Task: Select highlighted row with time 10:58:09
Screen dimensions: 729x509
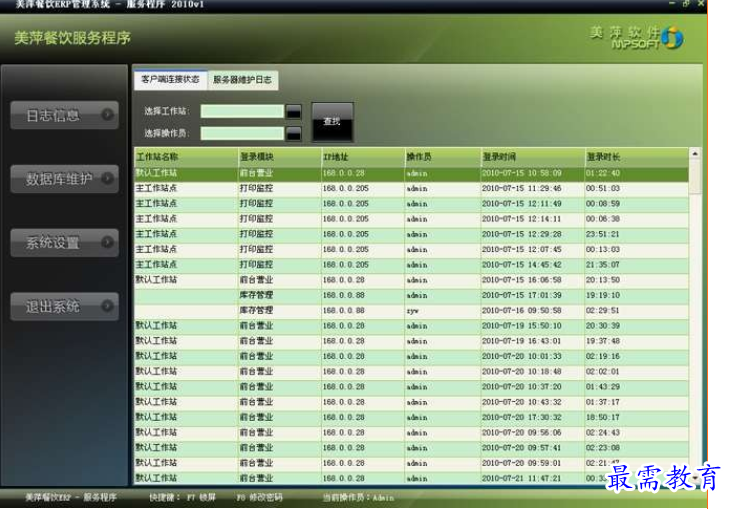Action: click(411, 173)
